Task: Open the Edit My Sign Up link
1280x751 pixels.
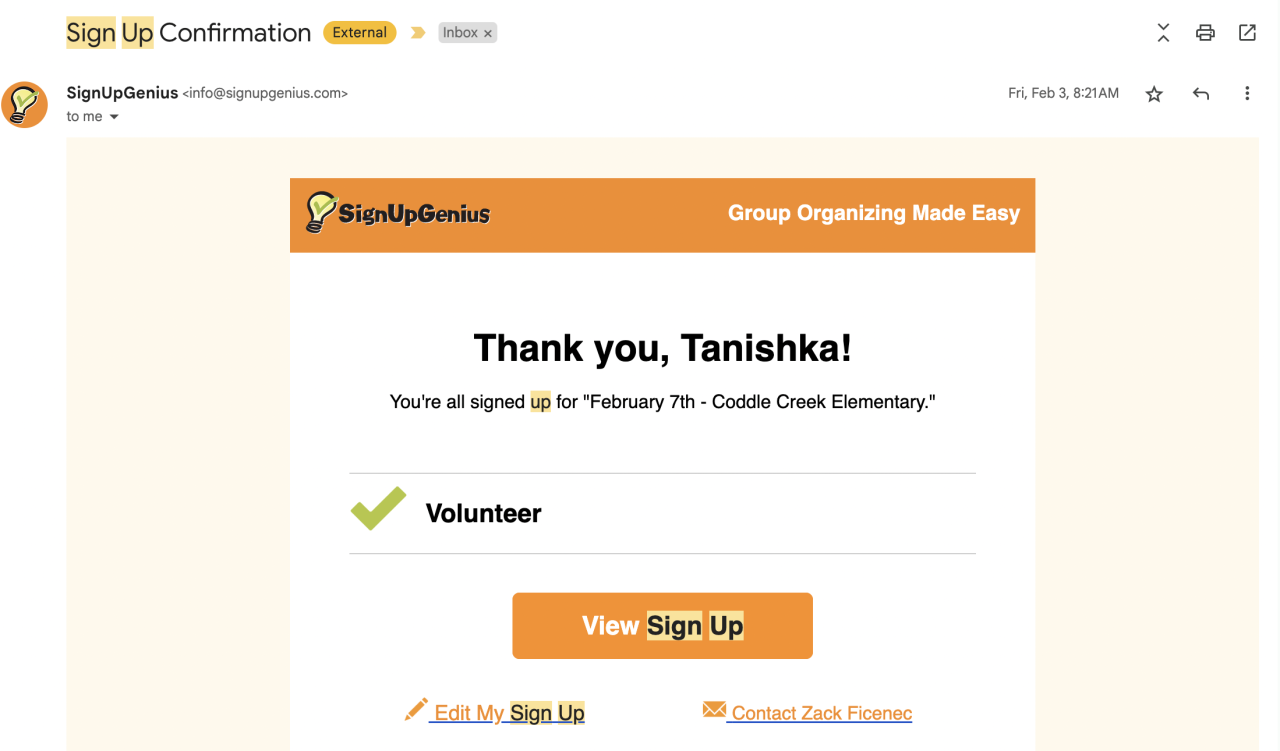Action: [x=509, y=713]
